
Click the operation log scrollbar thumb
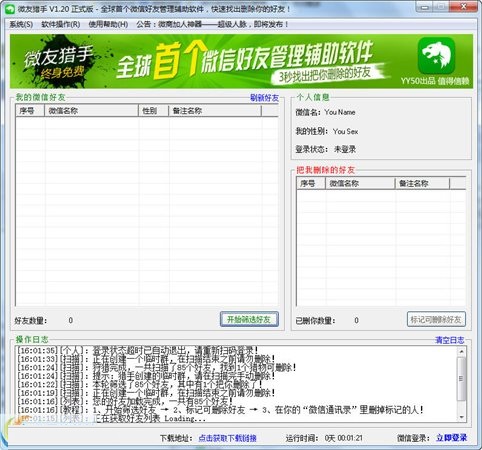coord(462,379)
